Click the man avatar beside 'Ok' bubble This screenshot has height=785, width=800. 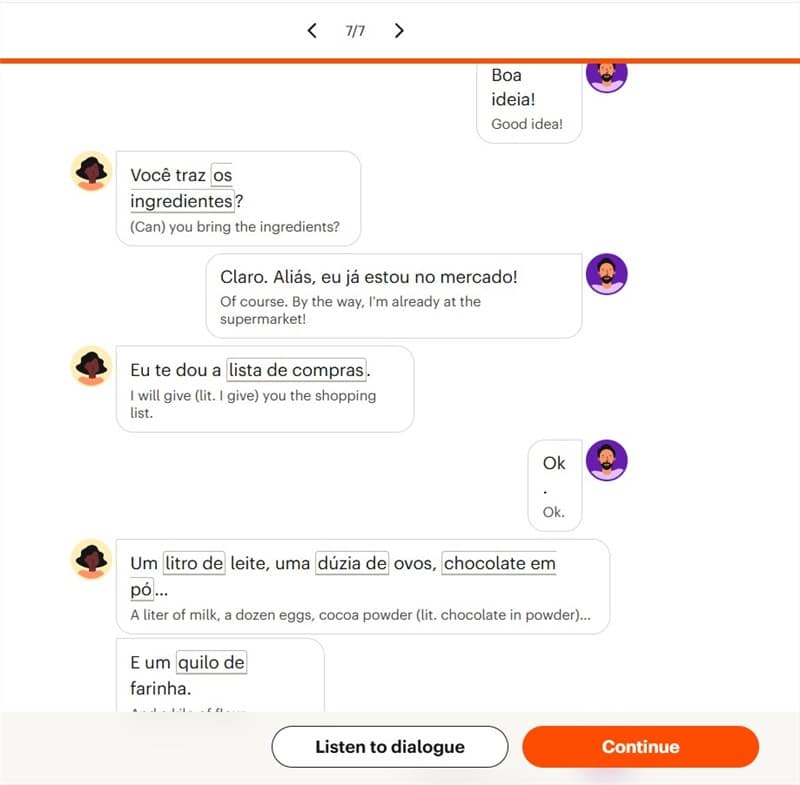606,460
